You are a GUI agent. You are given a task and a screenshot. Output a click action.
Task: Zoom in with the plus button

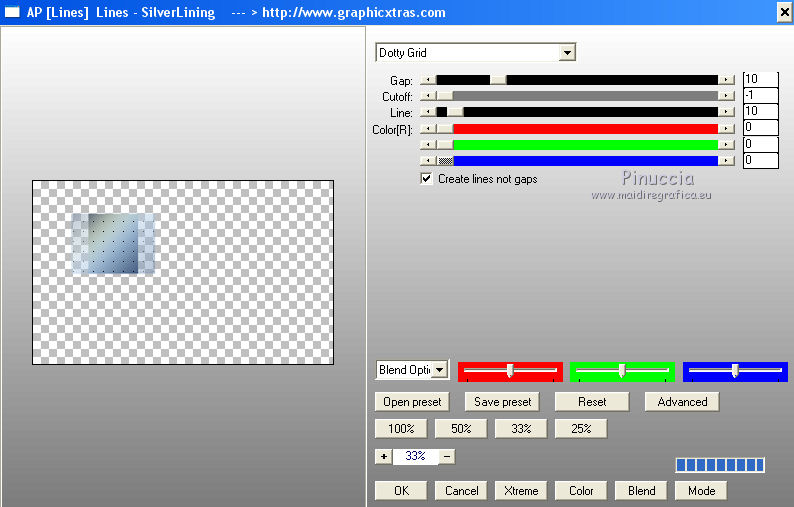(x=384, y=456)
